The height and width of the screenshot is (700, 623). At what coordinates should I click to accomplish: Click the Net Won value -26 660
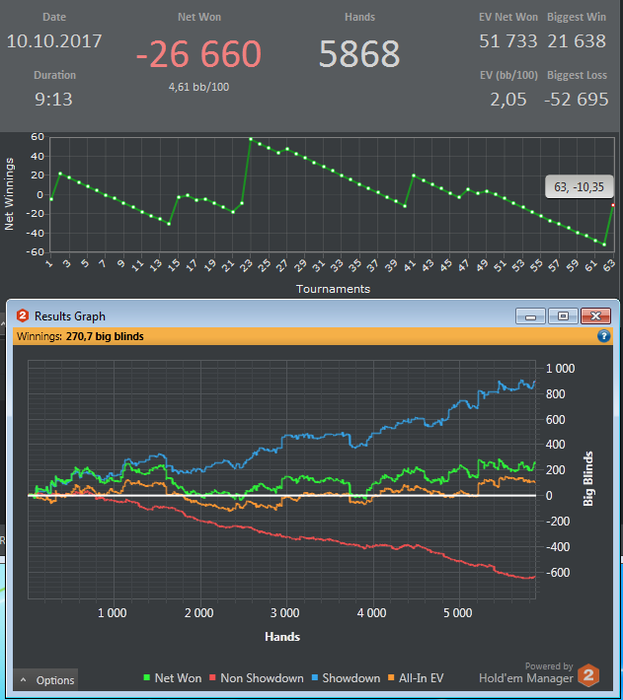click(x=199, y=54)
